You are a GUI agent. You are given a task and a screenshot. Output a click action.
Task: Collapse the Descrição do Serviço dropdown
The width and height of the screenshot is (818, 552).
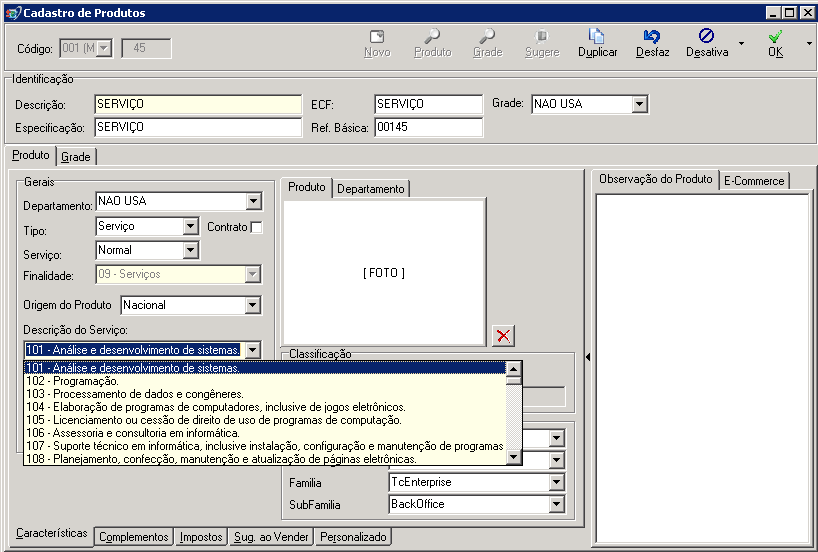click(x=252, y=350)
